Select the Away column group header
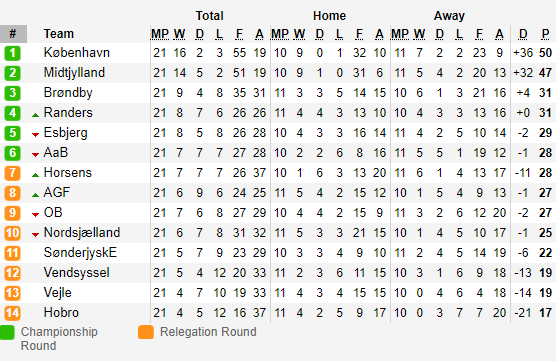556x364 pixels. click(449, 16)
